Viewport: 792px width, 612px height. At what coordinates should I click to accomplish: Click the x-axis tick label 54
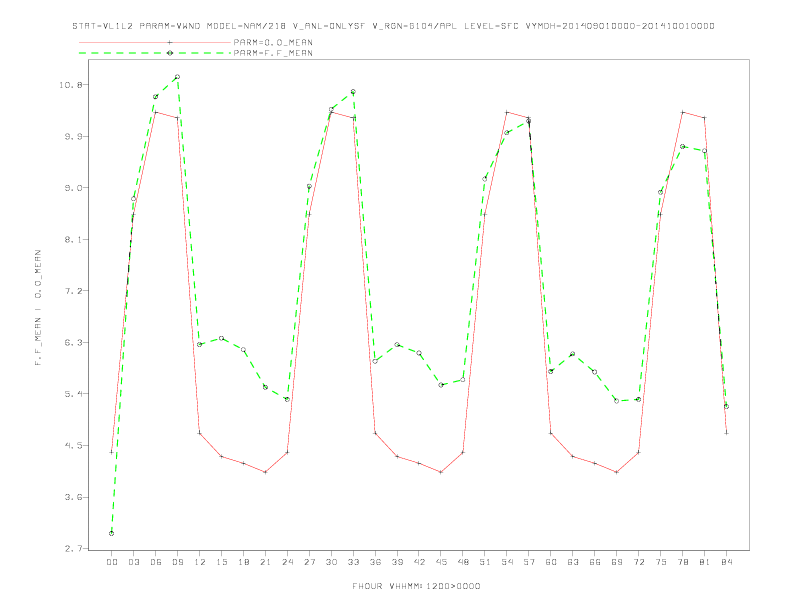pos(507,562)
